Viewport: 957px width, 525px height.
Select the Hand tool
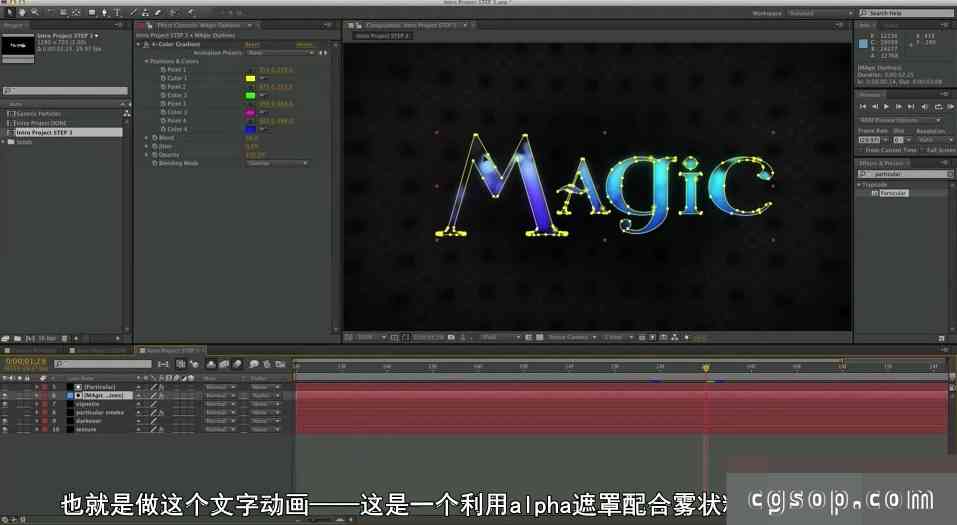coord(21,12)
